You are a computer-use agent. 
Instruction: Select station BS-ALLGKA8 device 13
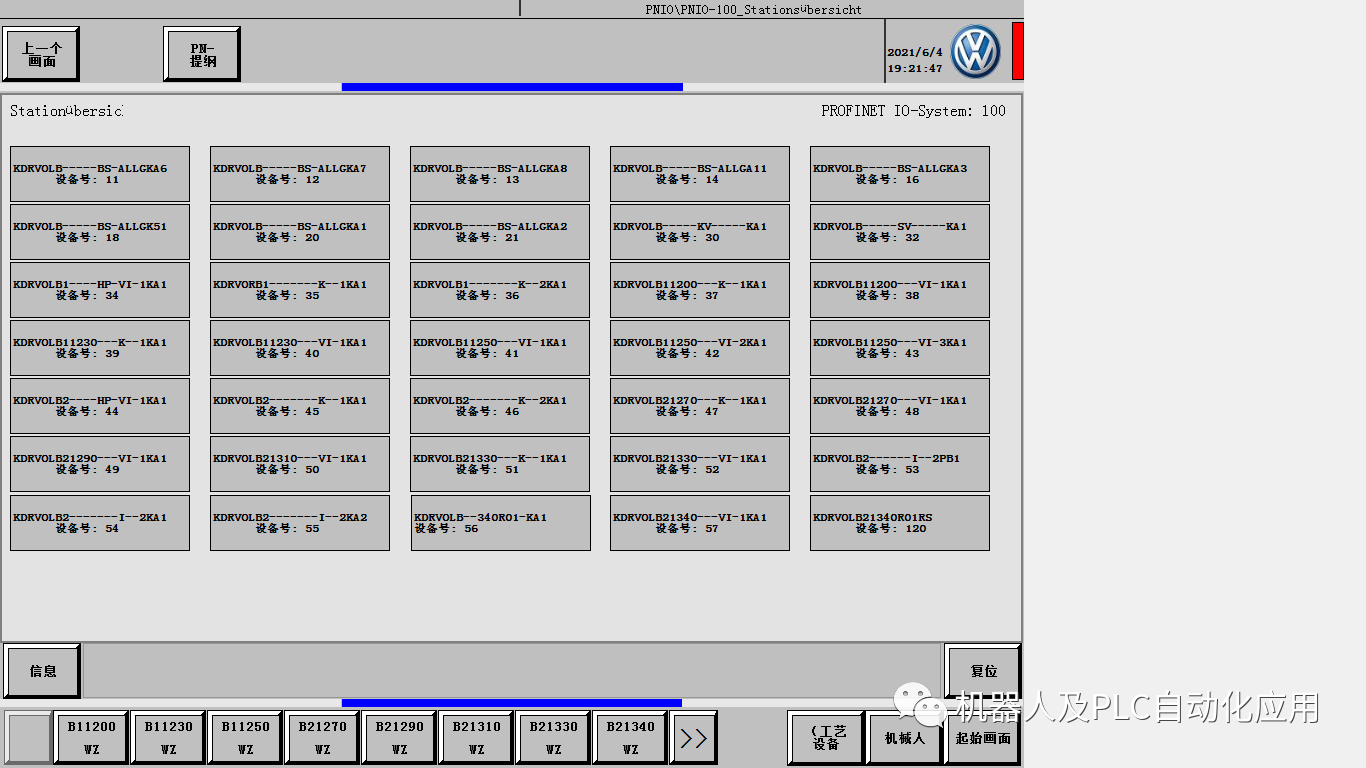pyautogui.click(x=500, y=174)
